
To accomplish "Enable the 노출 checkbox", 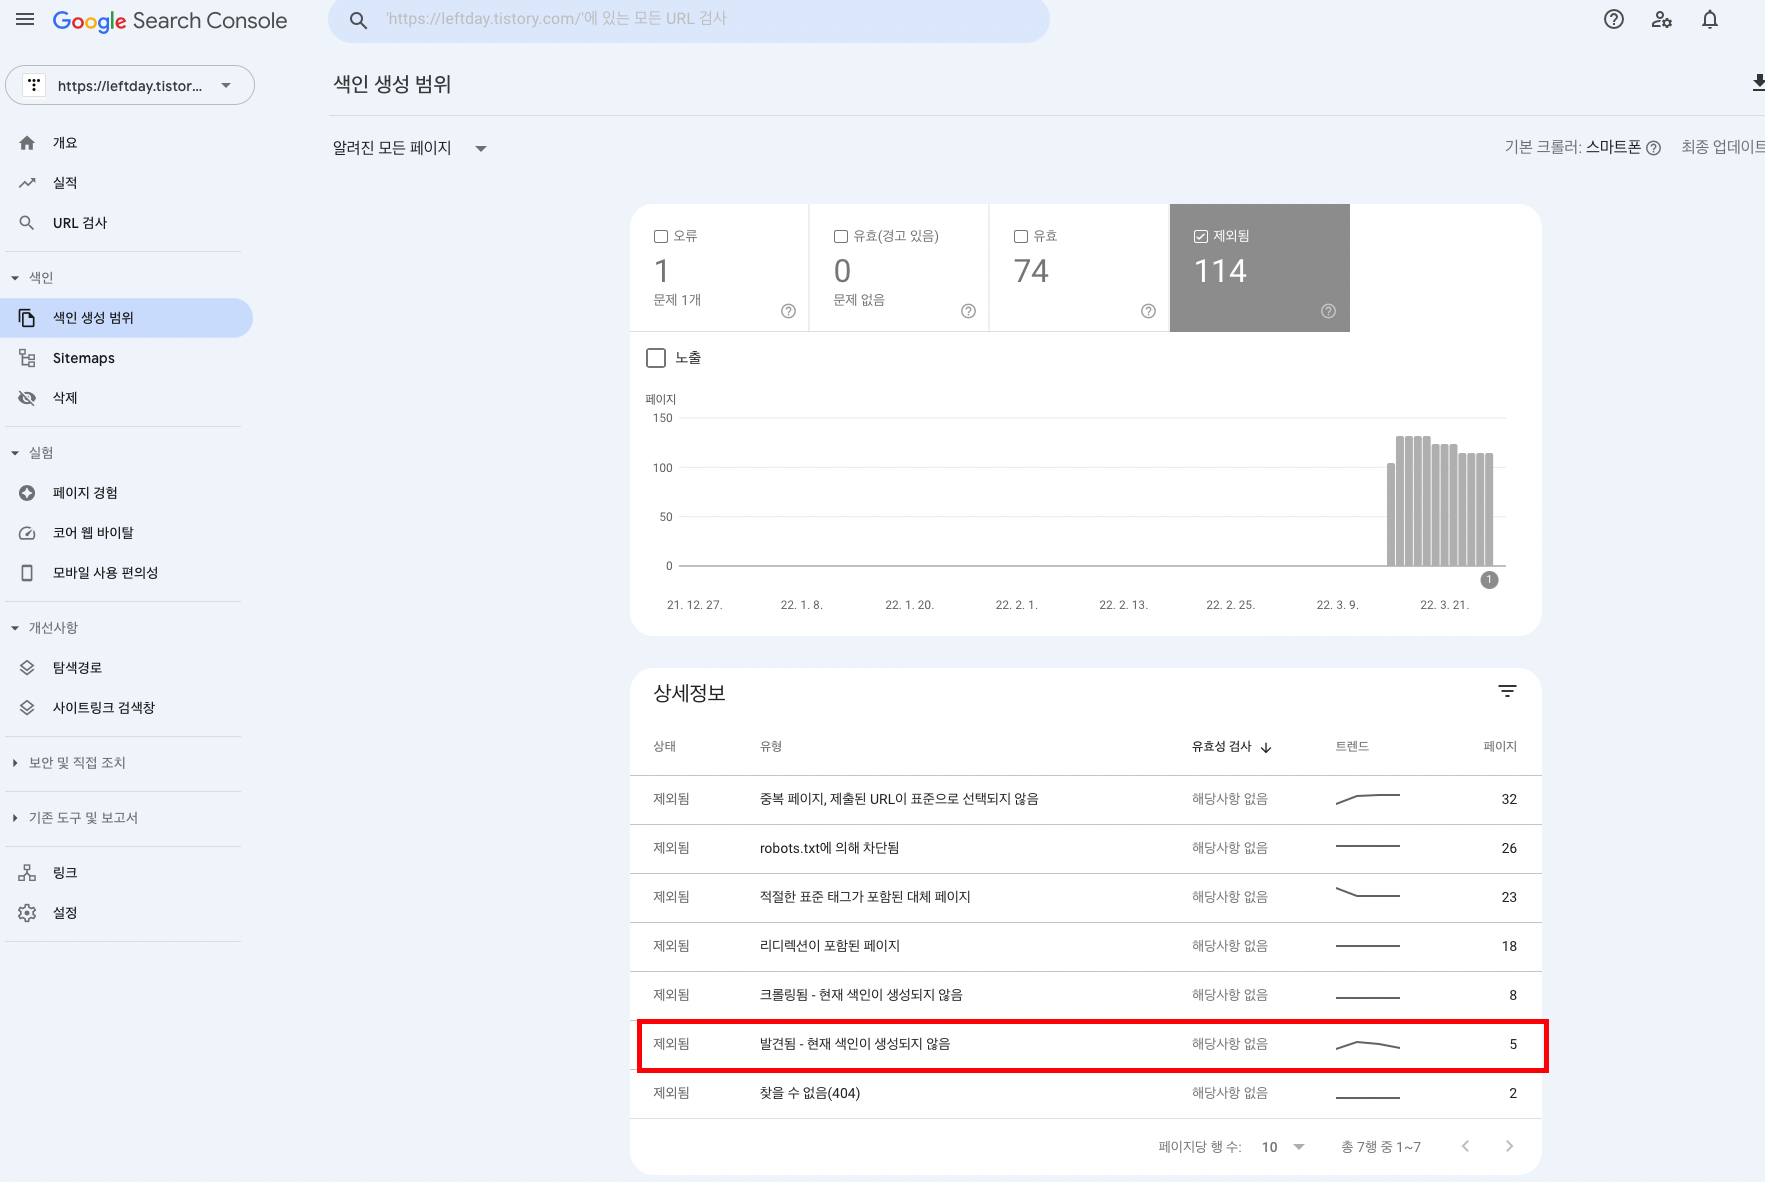I will pos(656,358).
